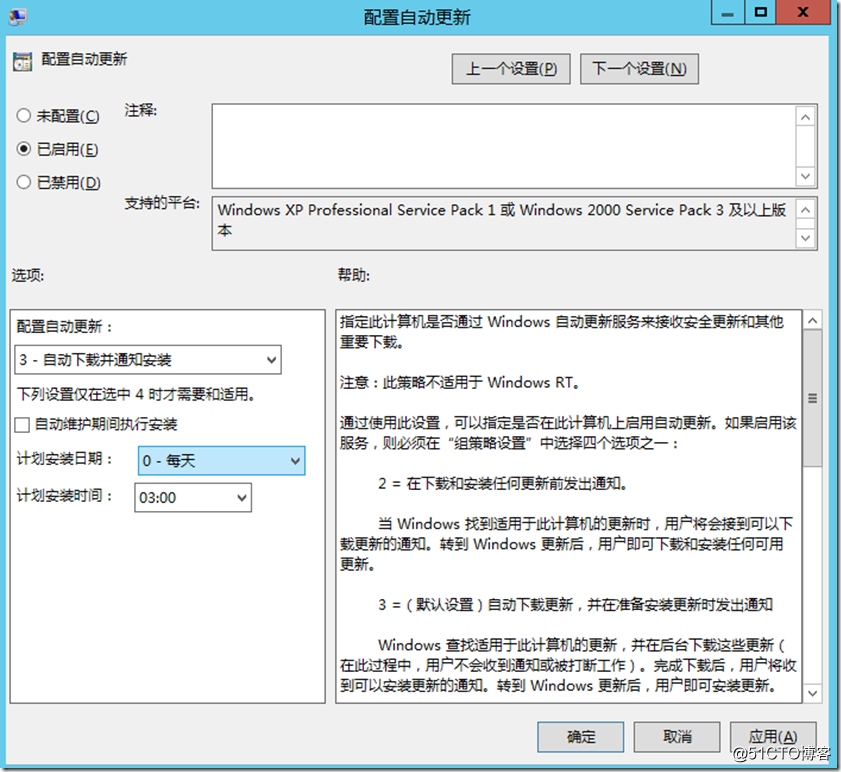Click the help panel scrollbar thumb
The image size is (841, 772).
point(813,398)
